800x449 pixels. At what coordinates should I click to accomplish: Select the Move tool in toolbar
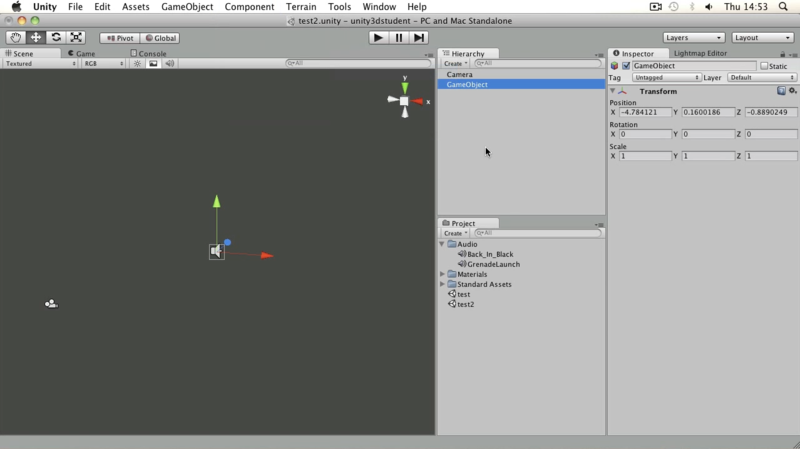pyautogui.click(x=36, y=37)
